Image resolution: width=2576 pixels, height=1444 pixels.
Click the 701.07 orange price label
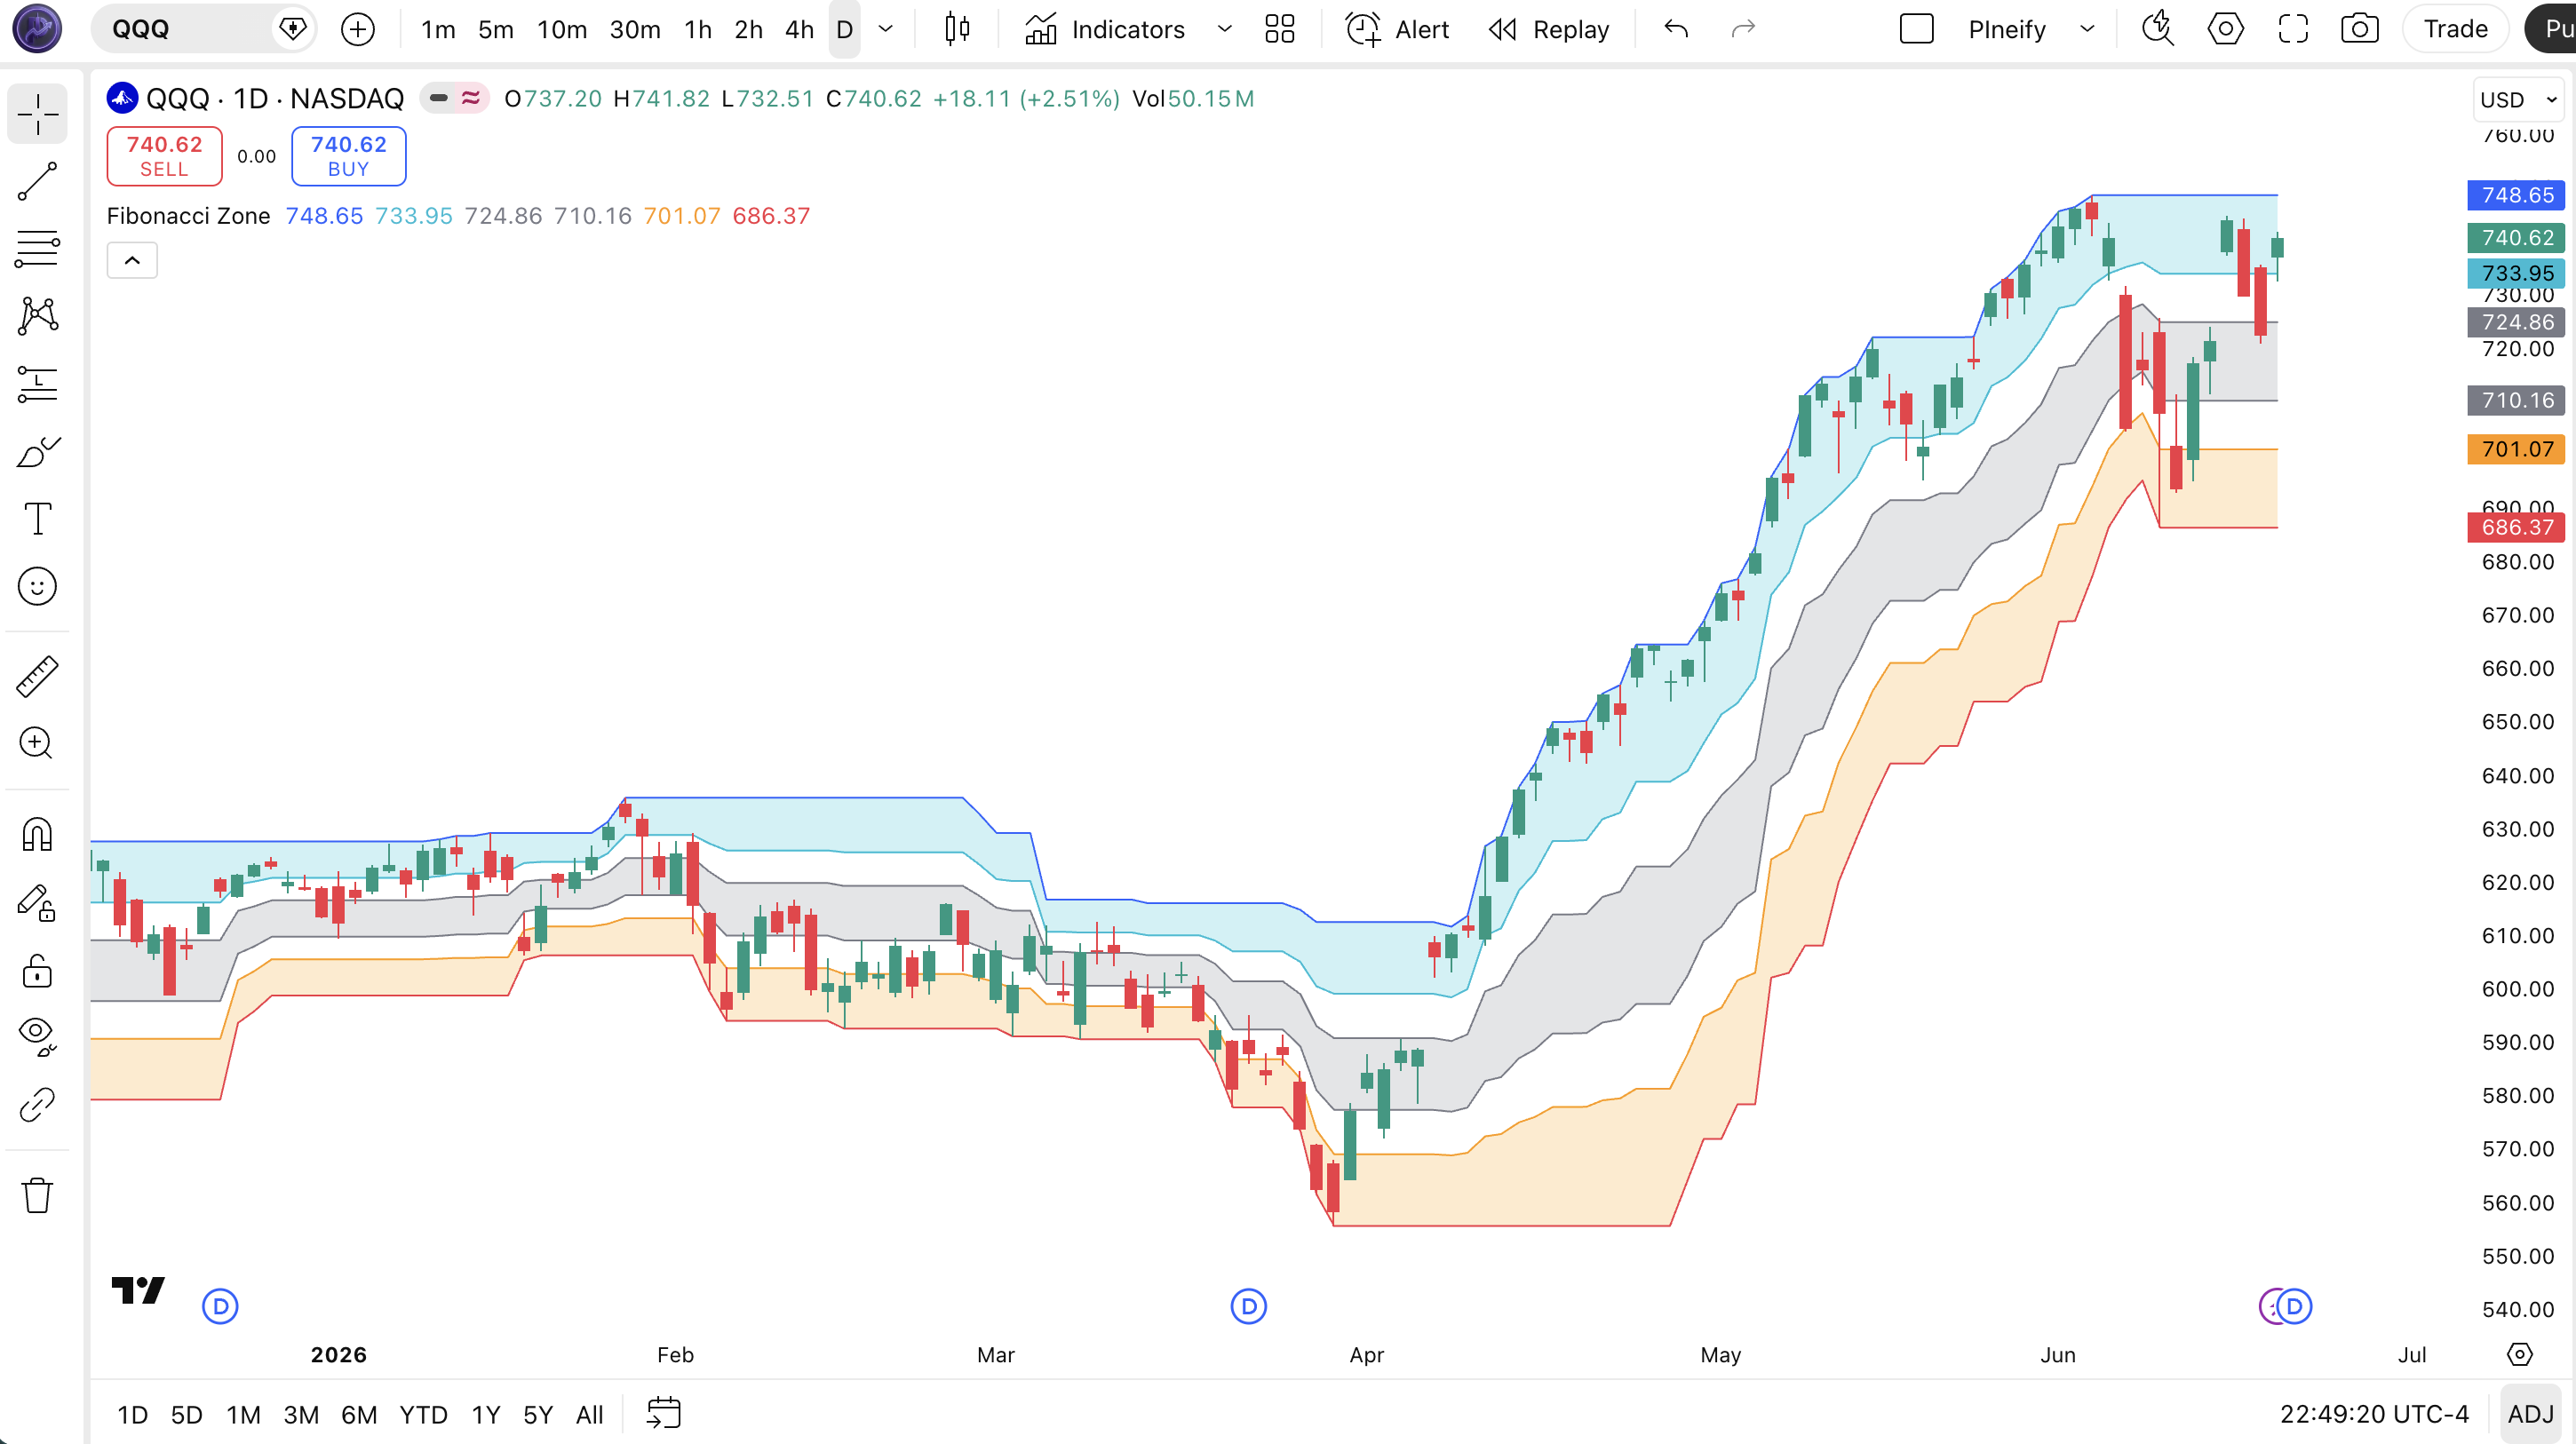(x=2516, y=449)
